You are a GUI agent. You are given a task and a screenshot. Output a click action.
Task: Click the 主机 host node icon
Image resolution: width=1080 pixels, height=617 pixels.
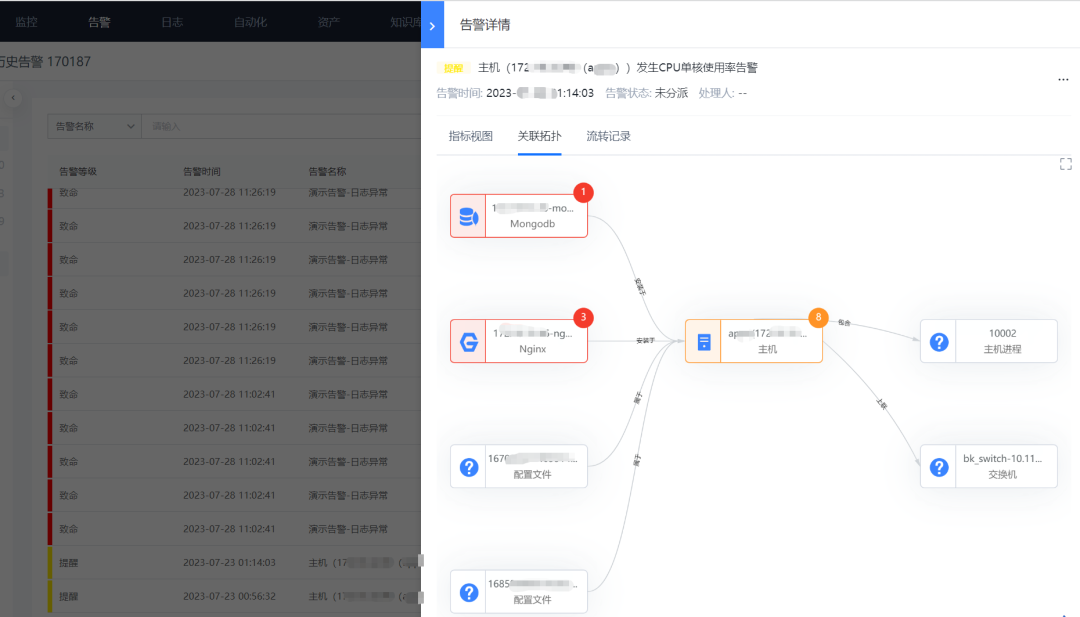pos(703,340)
